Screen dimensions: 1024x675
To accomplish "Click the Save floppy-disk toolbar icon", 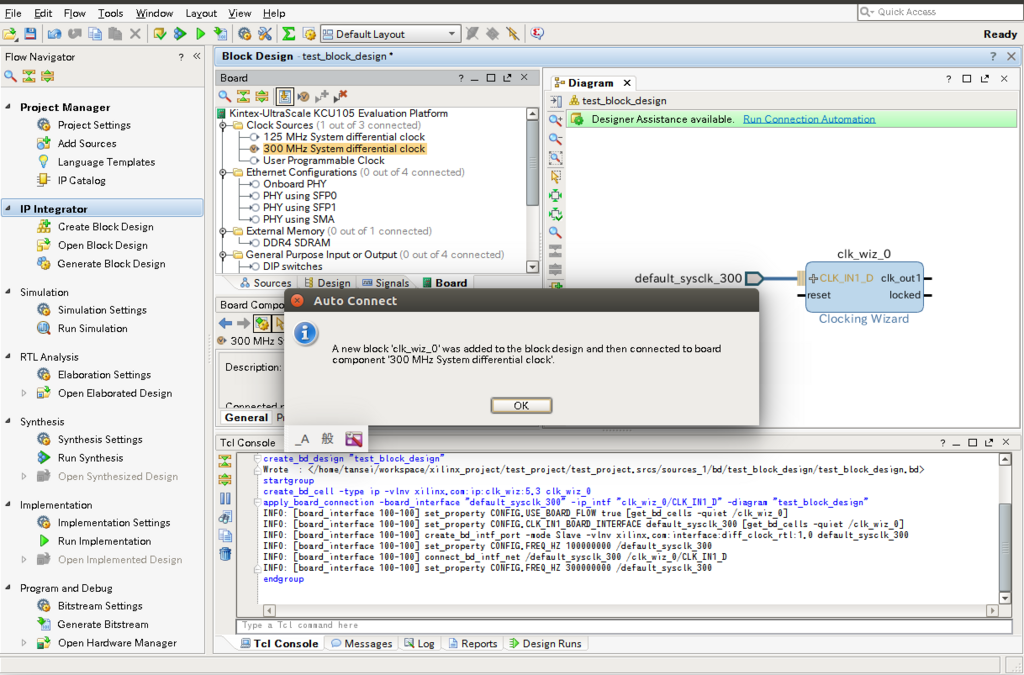I will pyautogui.click(x=30, y=34).
